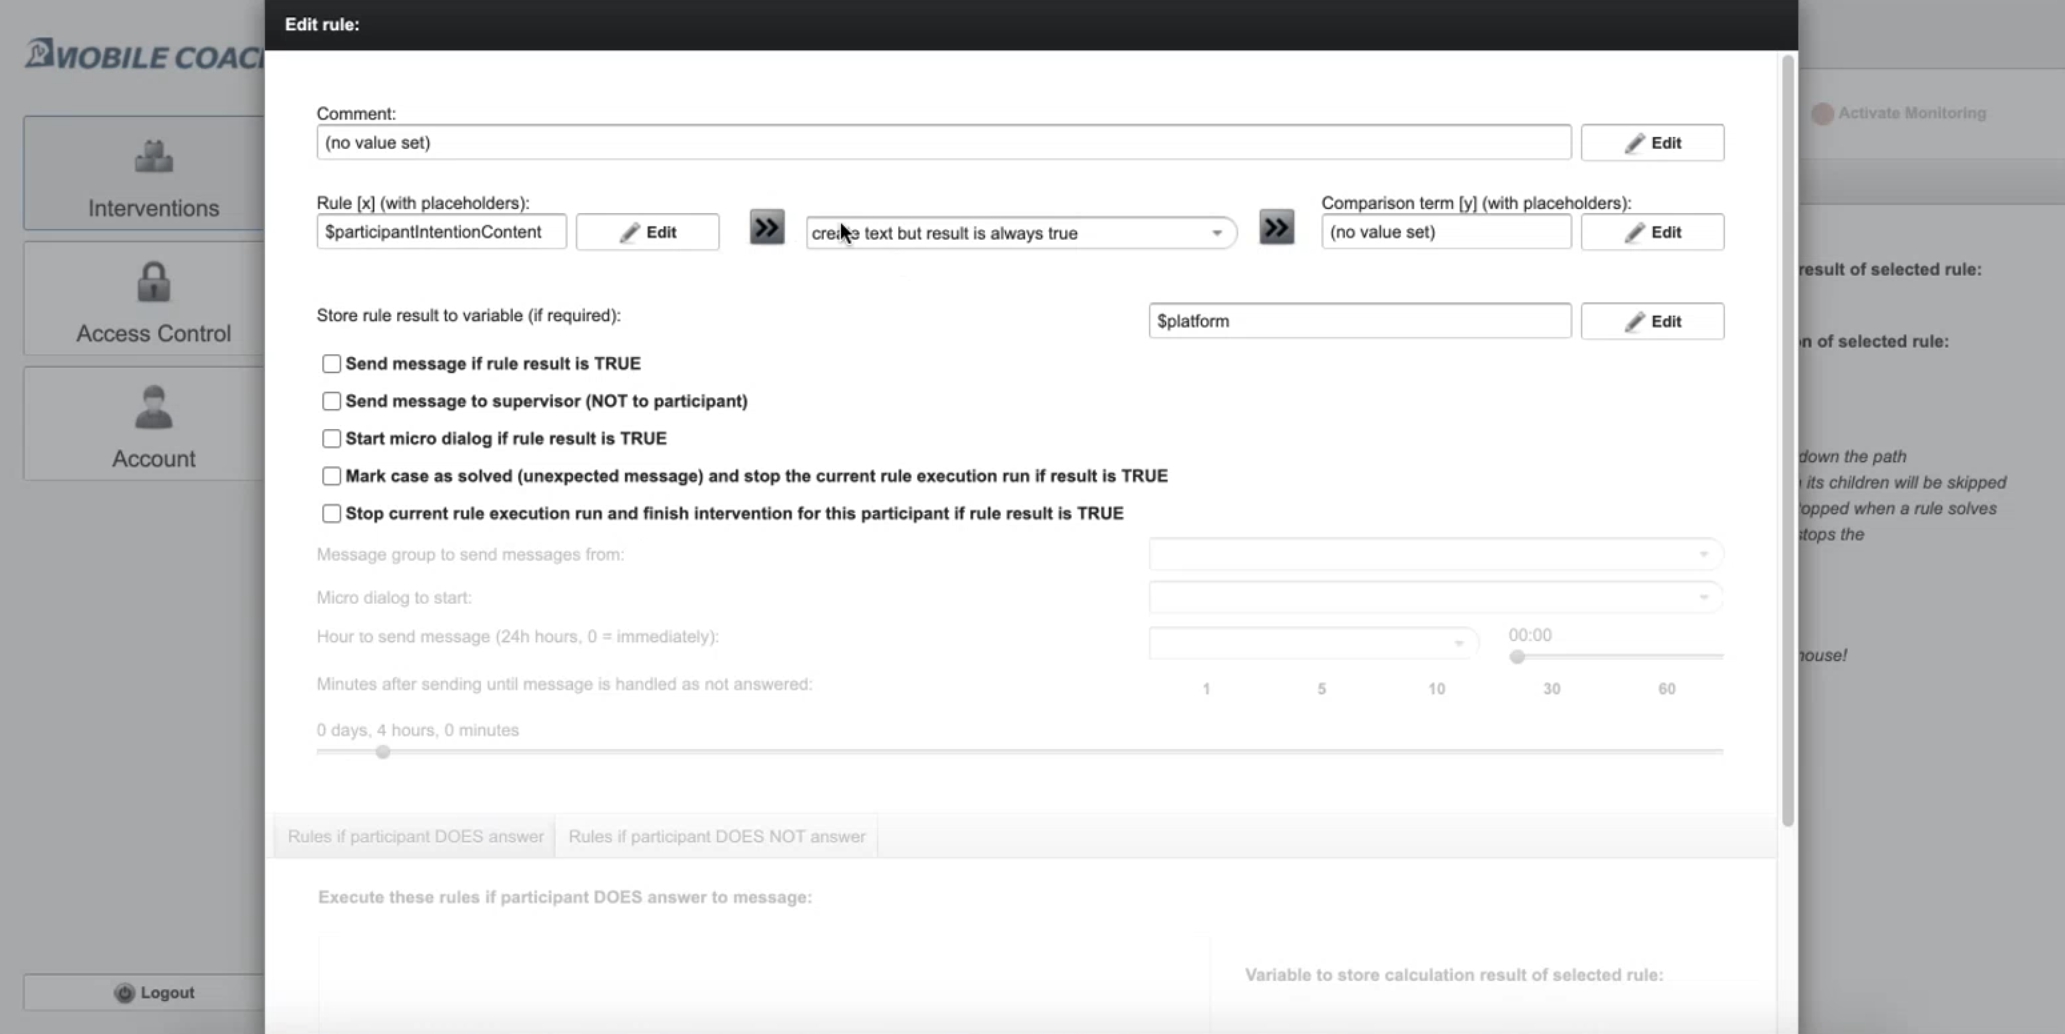
Task: Enable Send message if rule result is TRUE
Action: pyautogui.click(x=331, y=364)
